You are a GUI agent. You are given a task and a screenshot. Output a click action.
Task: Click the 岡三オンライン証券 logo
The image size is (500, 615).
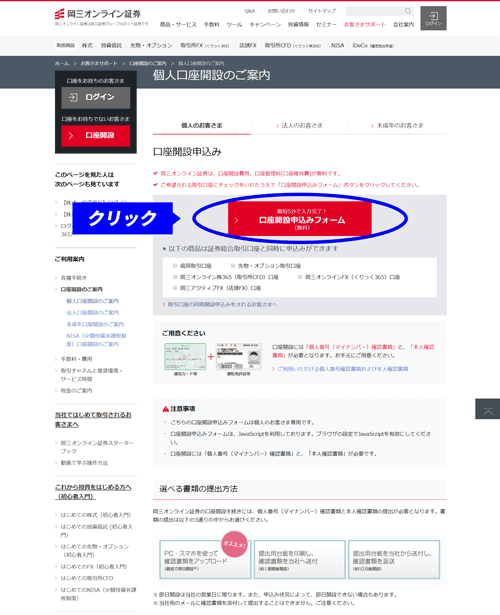(x=98, y=14)
